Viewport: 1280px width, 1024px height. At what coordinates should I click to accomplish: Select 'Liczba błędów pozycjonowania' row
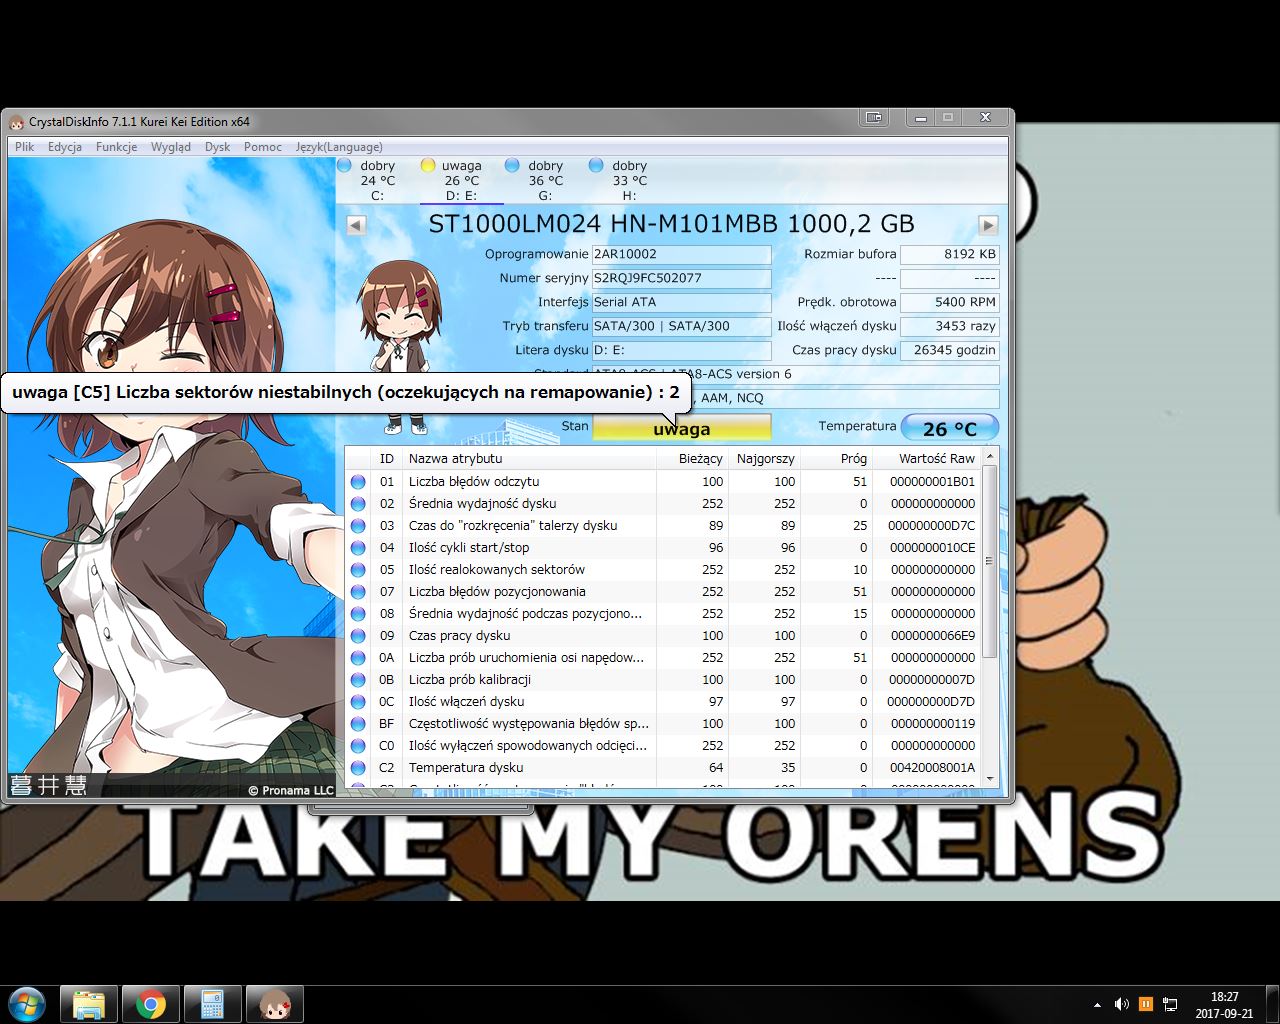(663, 592)
